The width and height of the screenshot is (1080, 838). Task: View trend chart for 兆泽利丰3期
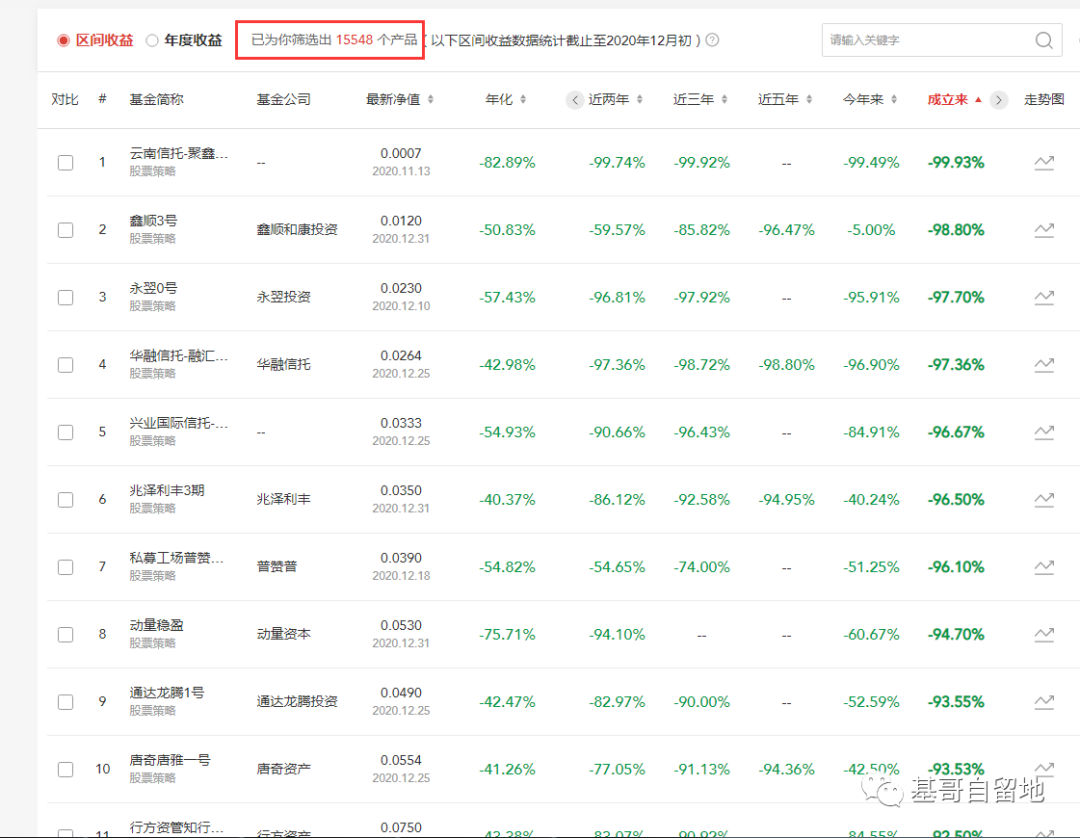[1044, 500]
